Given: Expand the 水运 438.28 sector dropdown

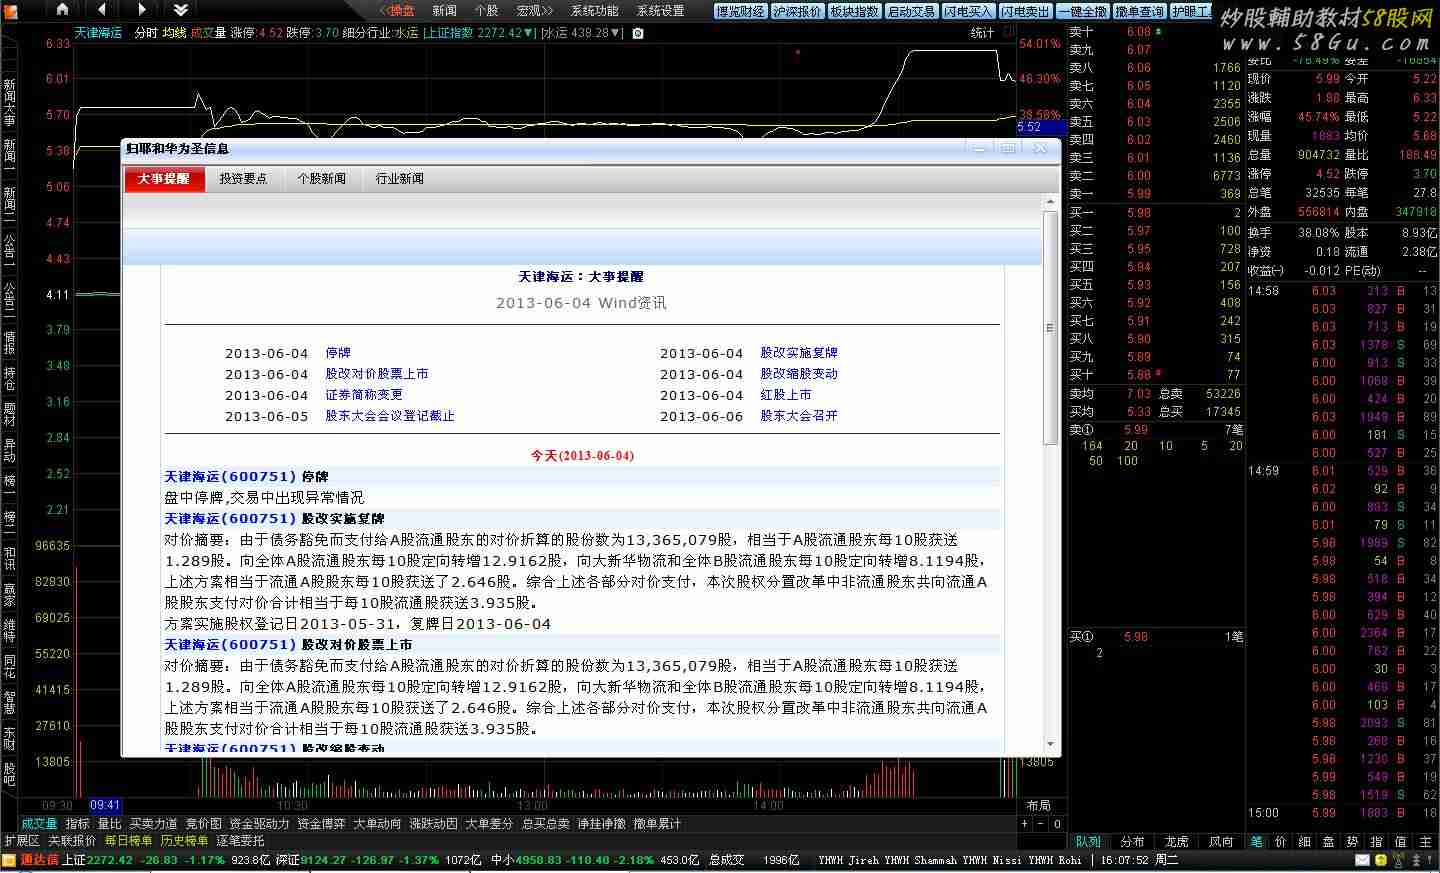Looking at the screenshot, I should click(584, 33).
